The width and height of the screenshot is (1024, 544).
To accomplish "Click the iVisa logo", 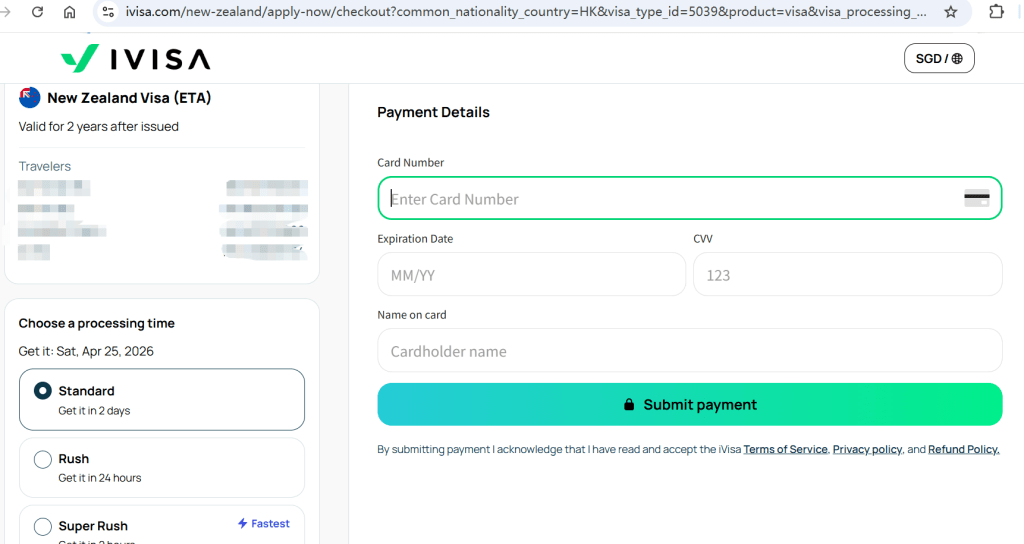I will [x=135, y=59].
